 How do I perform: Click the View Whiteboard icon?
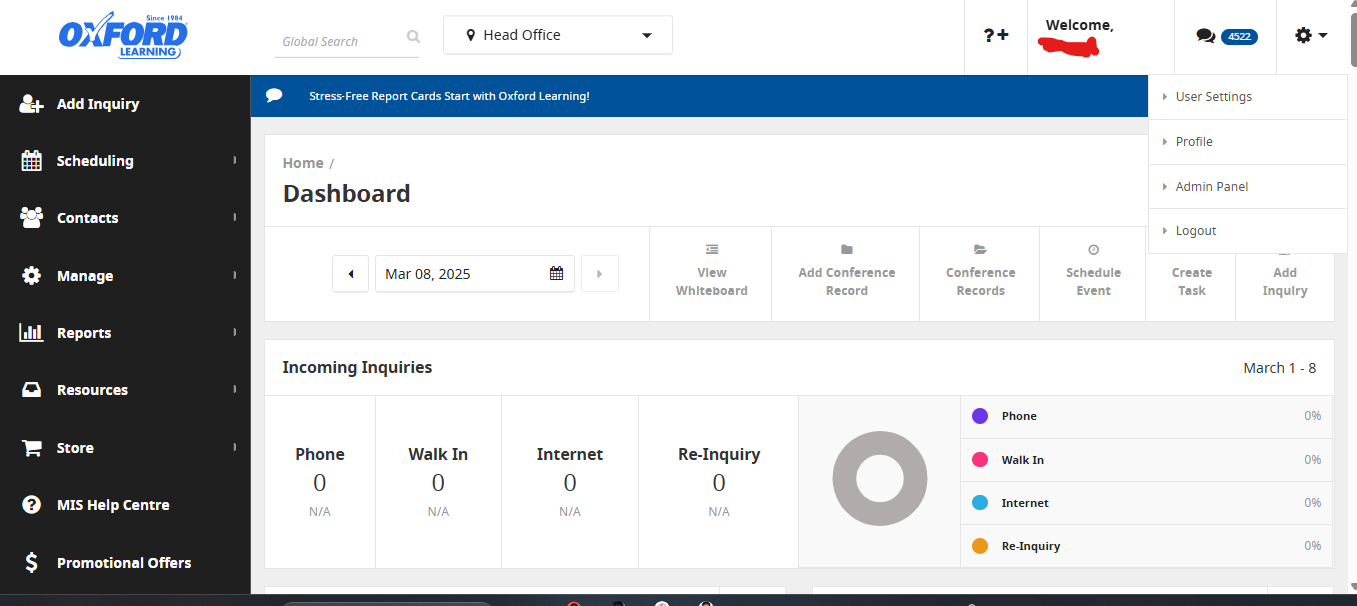point(712,249)
